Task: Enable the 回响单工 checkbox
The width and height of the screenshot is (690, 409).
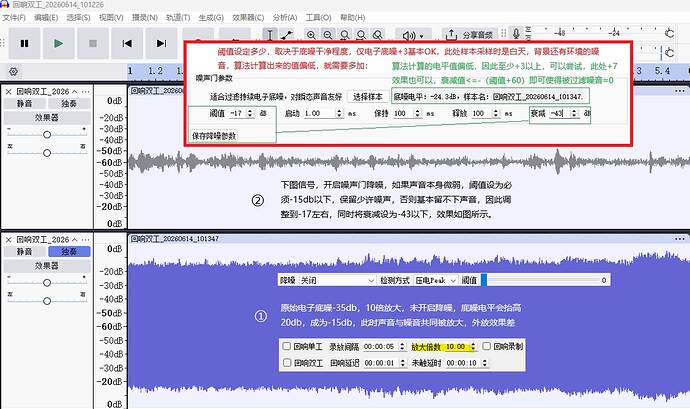Action: tap(286, 346)
